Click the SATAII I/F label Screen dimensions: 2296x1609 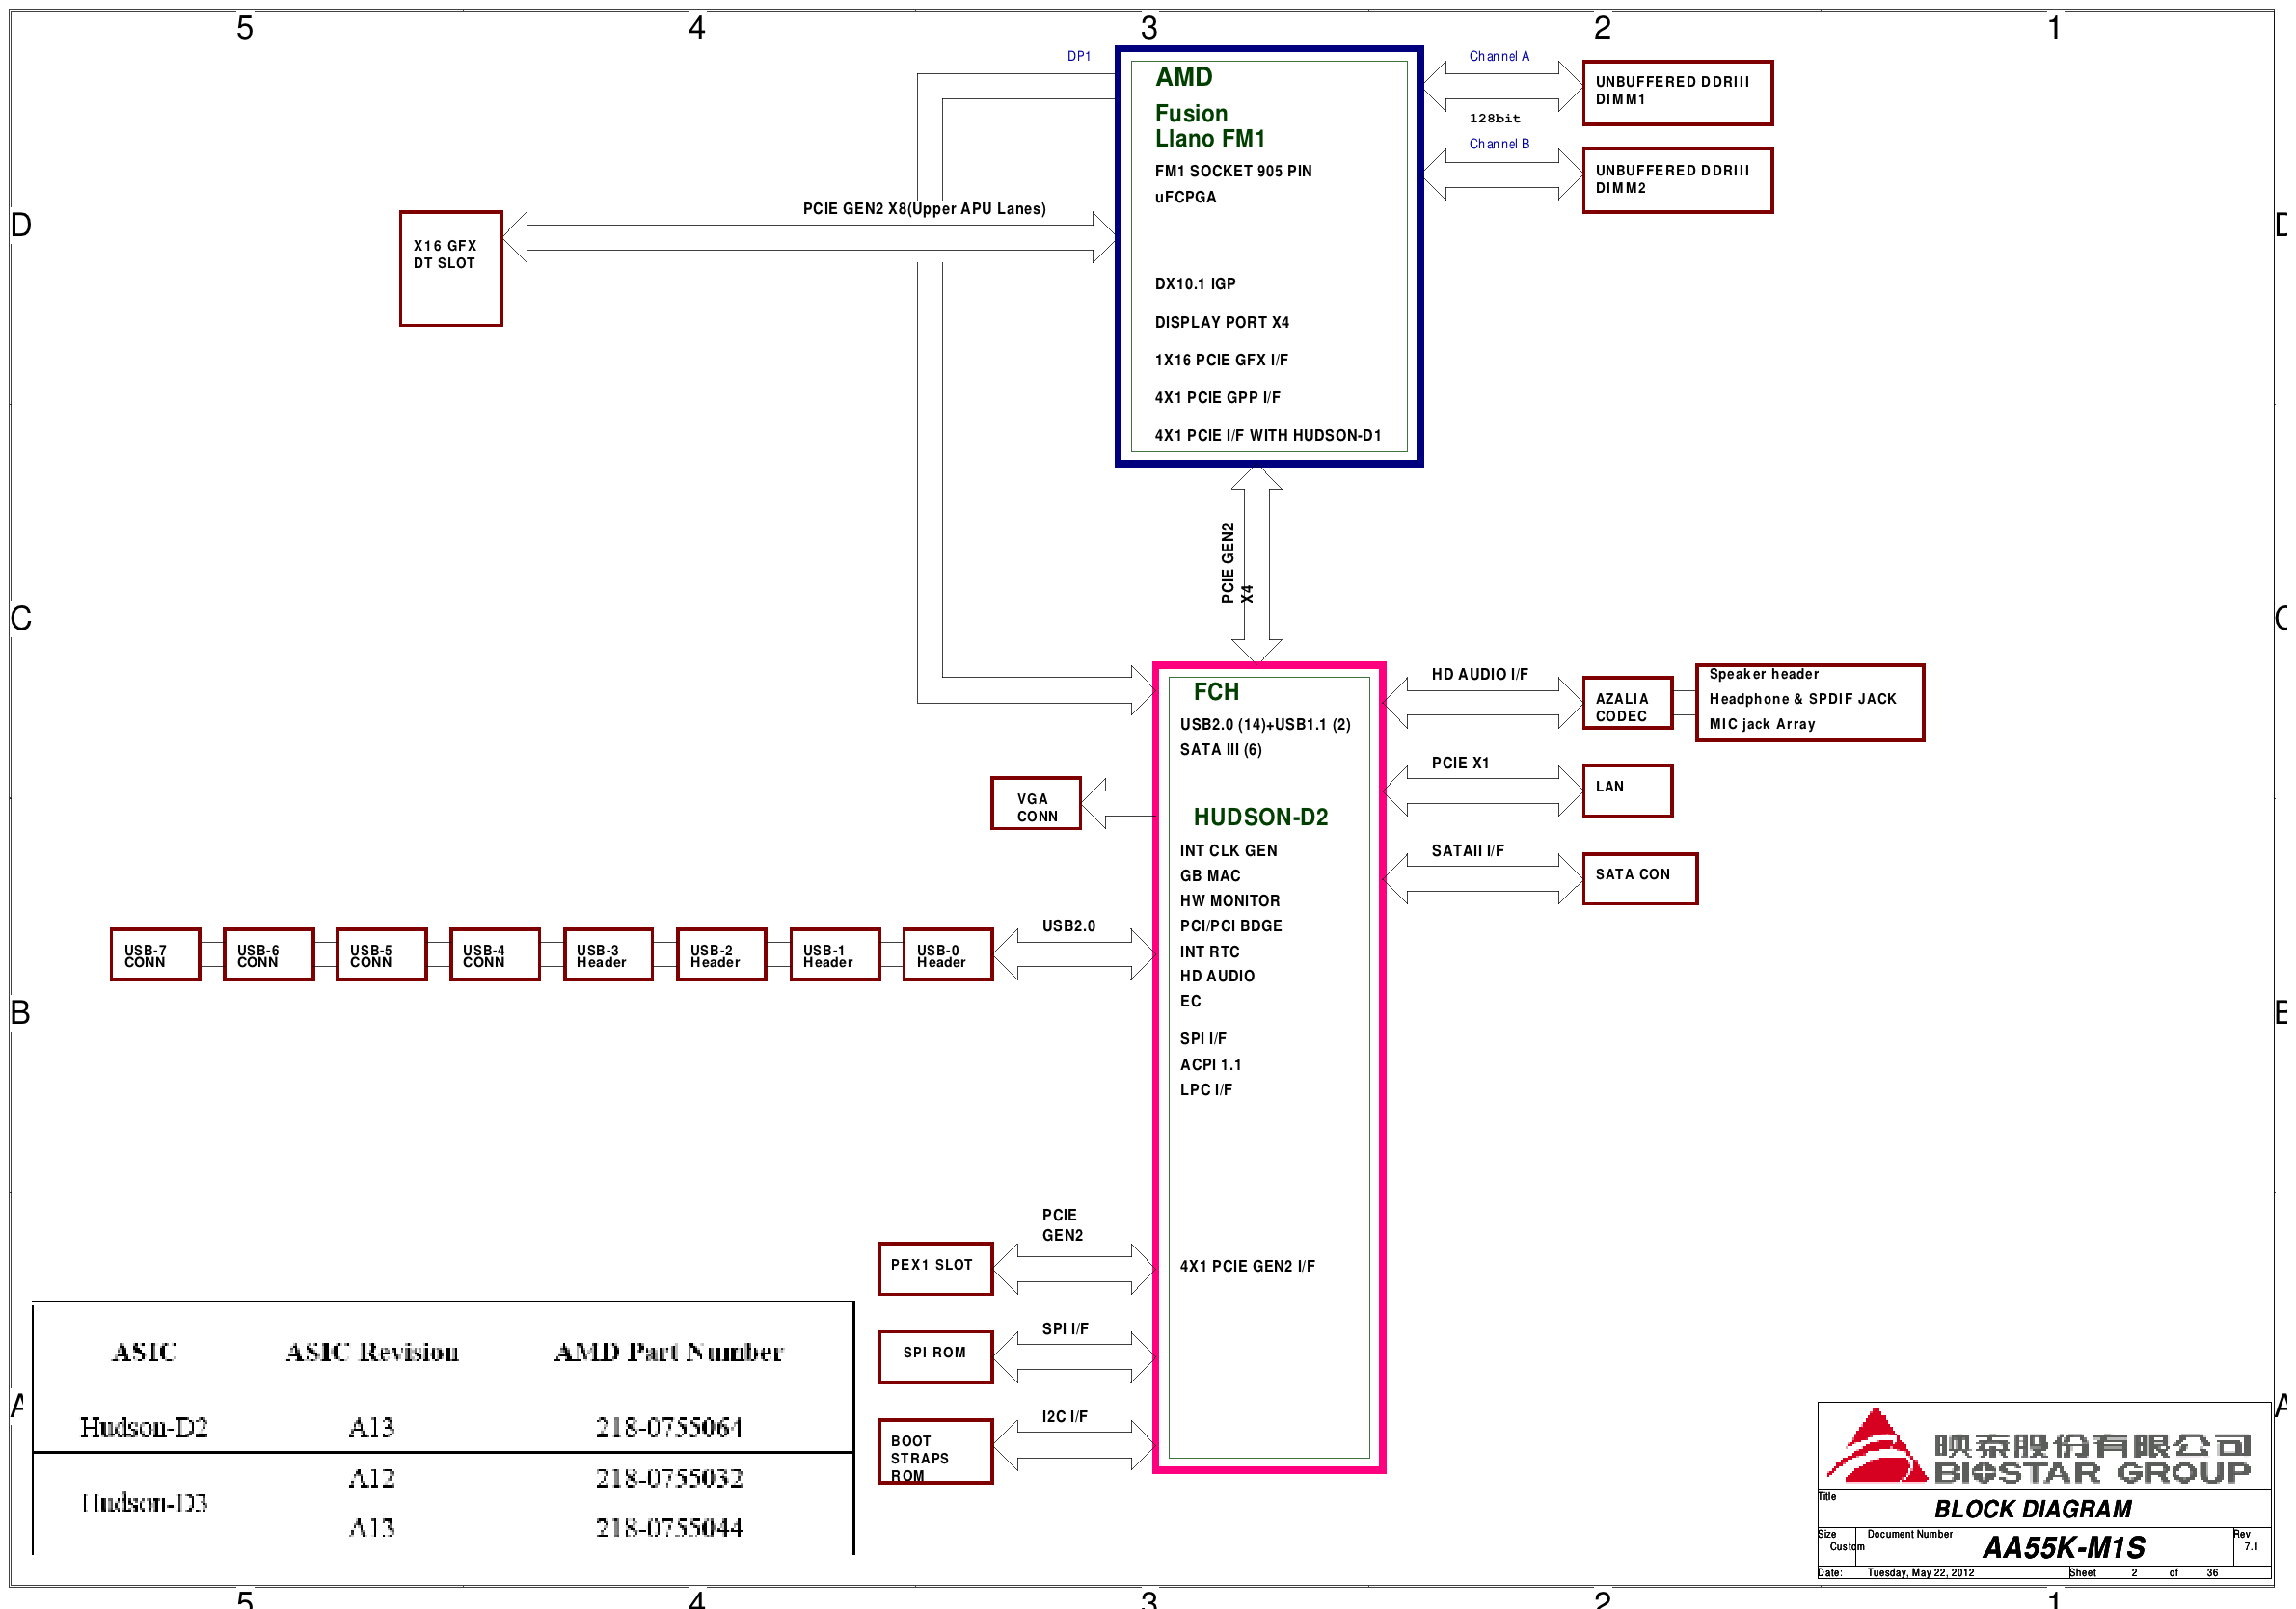pyautogui.click(x=1467, y=850)
